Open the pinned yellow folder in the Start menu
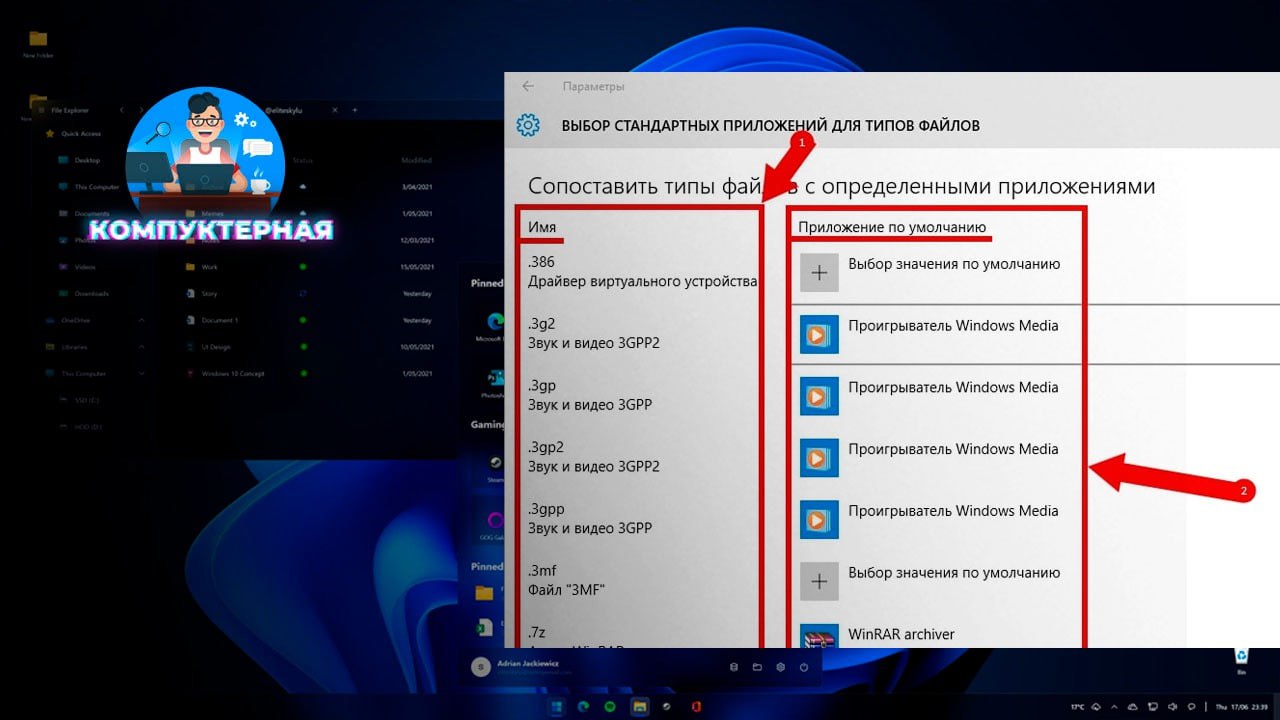The width and height of the screenshot is (1280, 720). click(x=485, y=592)
